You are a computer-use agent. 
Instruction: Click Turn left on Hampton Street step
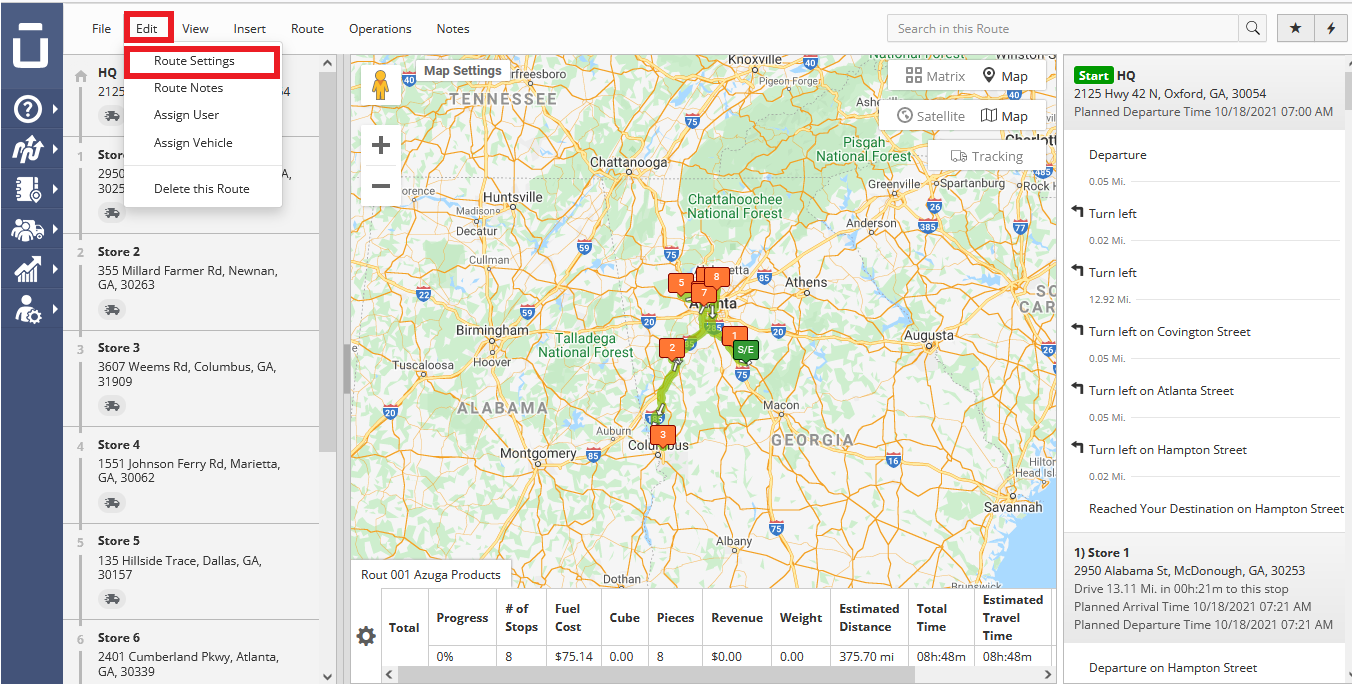tap(1168, 450)
